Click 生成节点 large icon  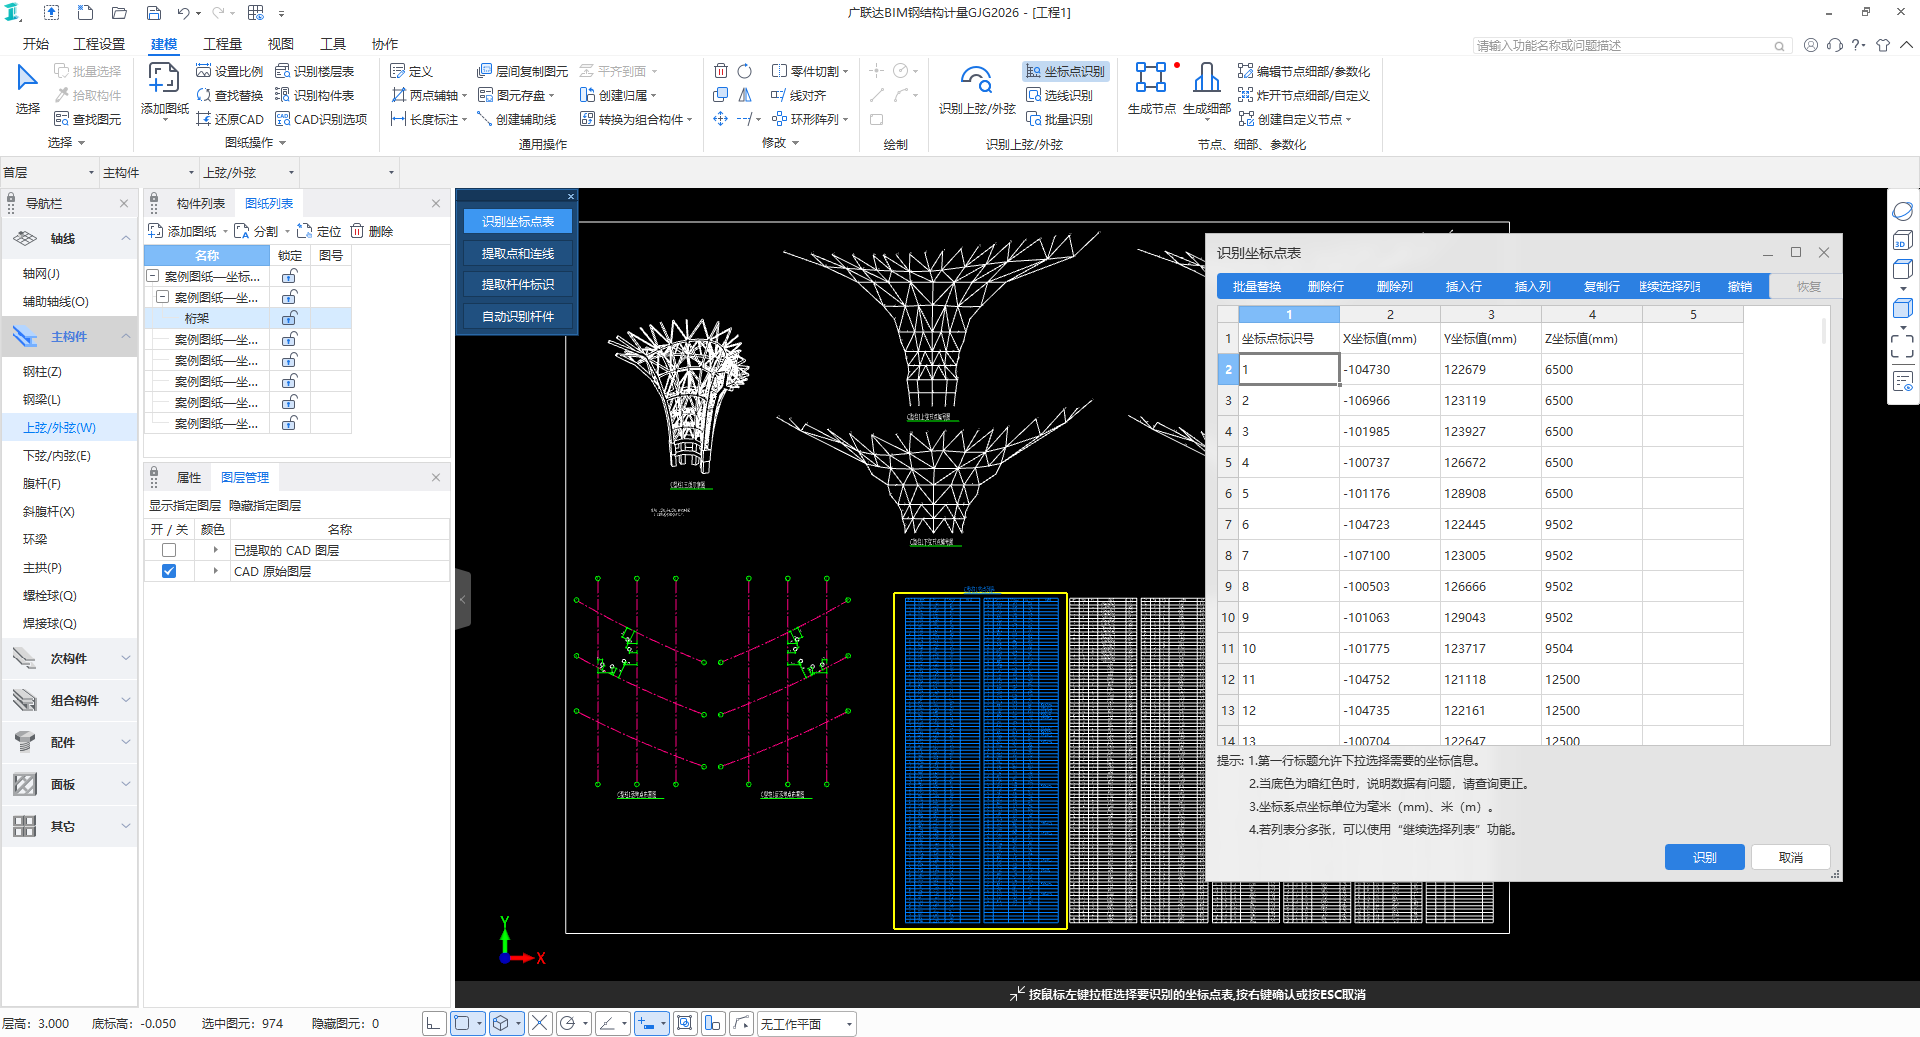click(x=1151, y=89)
